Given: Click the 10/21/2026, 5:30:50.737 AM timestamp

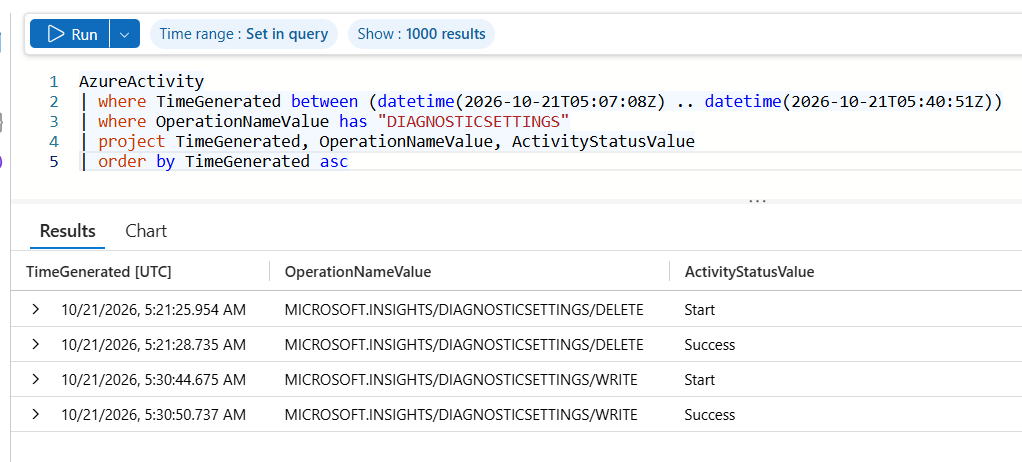Looking at the screenshot, I should pyautogui.click(x=153, y=415).
